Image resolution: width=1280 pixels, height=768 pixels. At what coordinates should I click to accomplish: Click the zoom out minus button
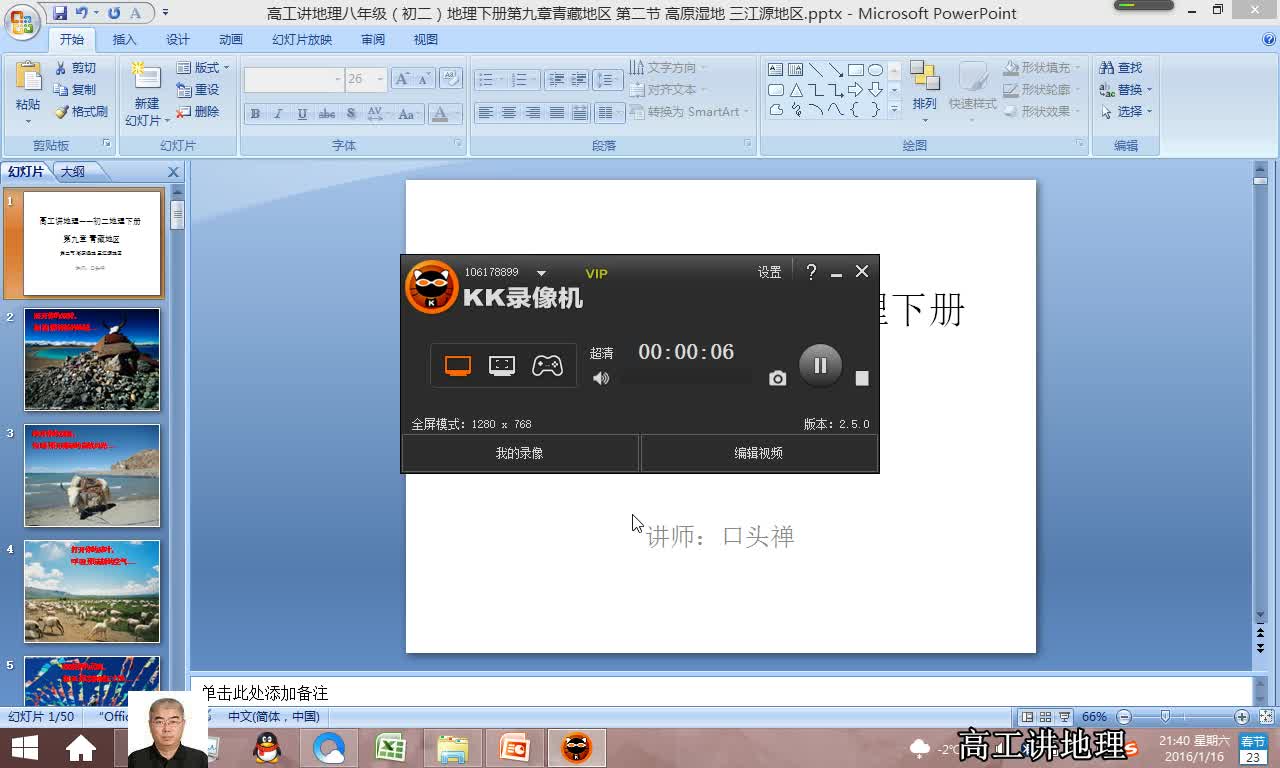coord(1124,717)
